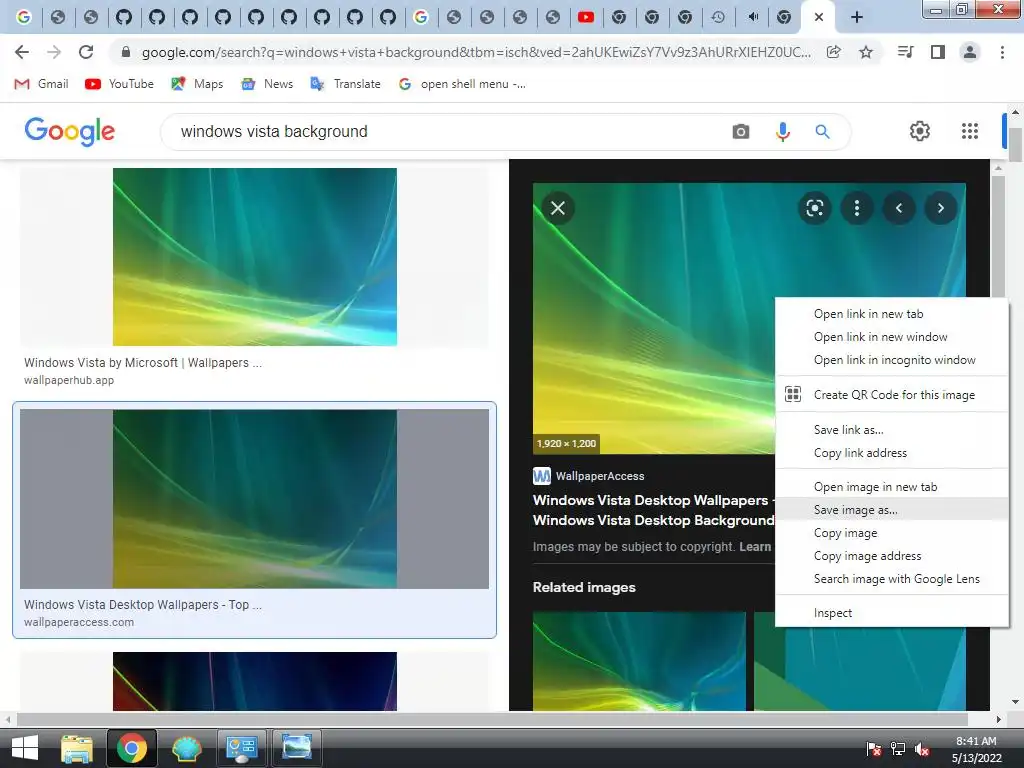Open wallpaperaccess.com source link

79,622
